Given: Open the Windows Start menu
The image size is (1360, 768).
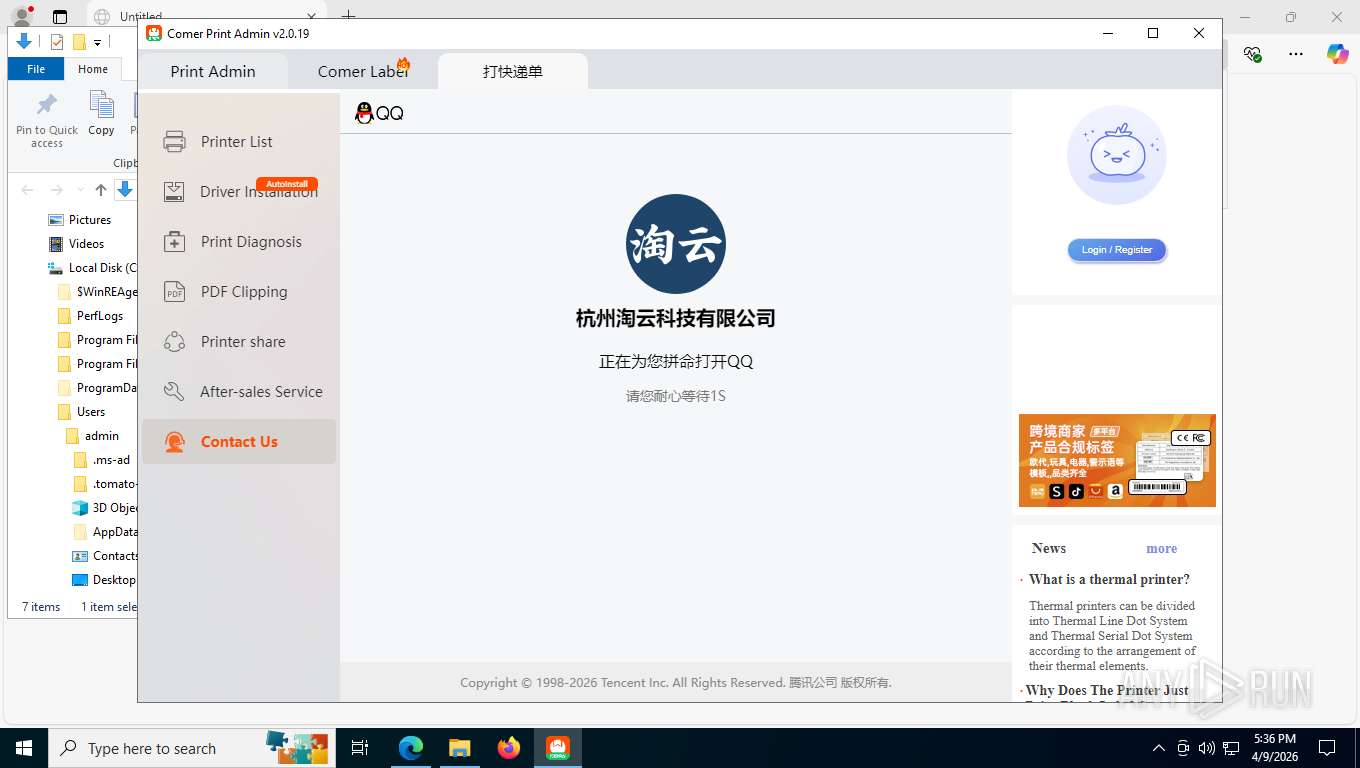Looking at the screenshot, I should tap(23, 748).
